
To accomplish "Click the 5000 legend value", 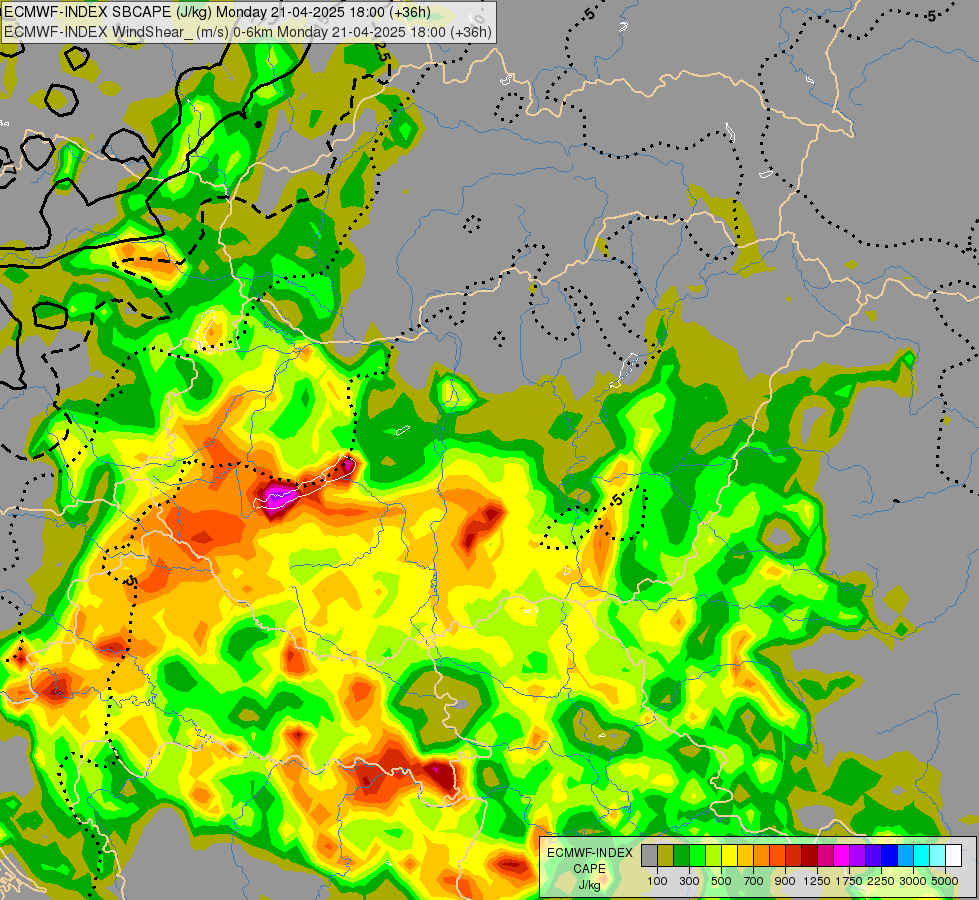I will [x=945, y=881].
